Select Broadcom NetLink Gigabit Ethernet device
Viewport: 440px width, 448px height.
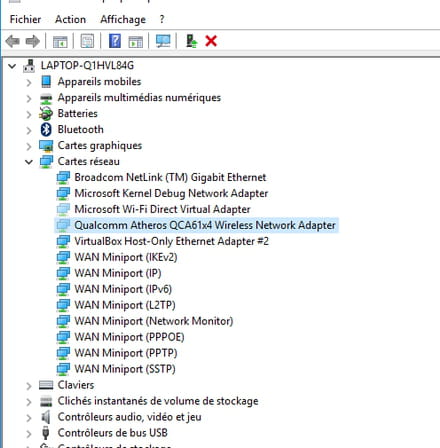click(170, 177)
